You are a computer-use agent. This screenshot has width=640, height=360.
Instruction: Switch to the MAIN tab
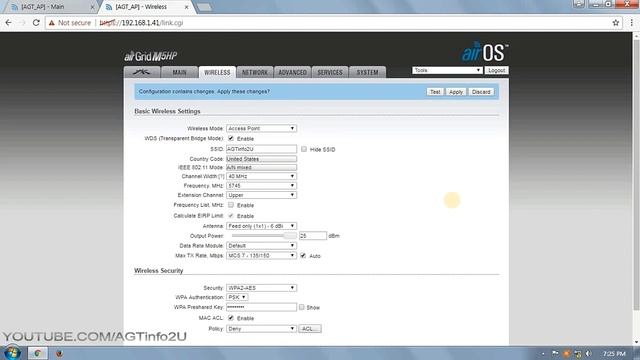tap(179, 72)
